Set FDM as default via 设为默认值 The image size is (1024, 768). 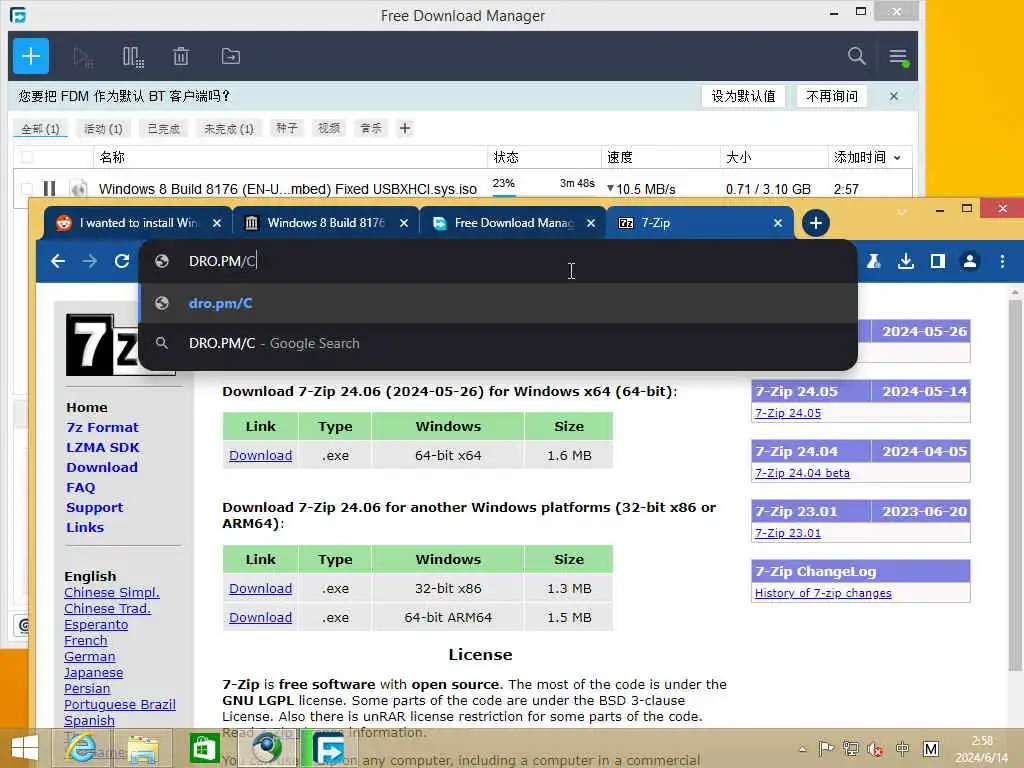[x=743, y=96]
